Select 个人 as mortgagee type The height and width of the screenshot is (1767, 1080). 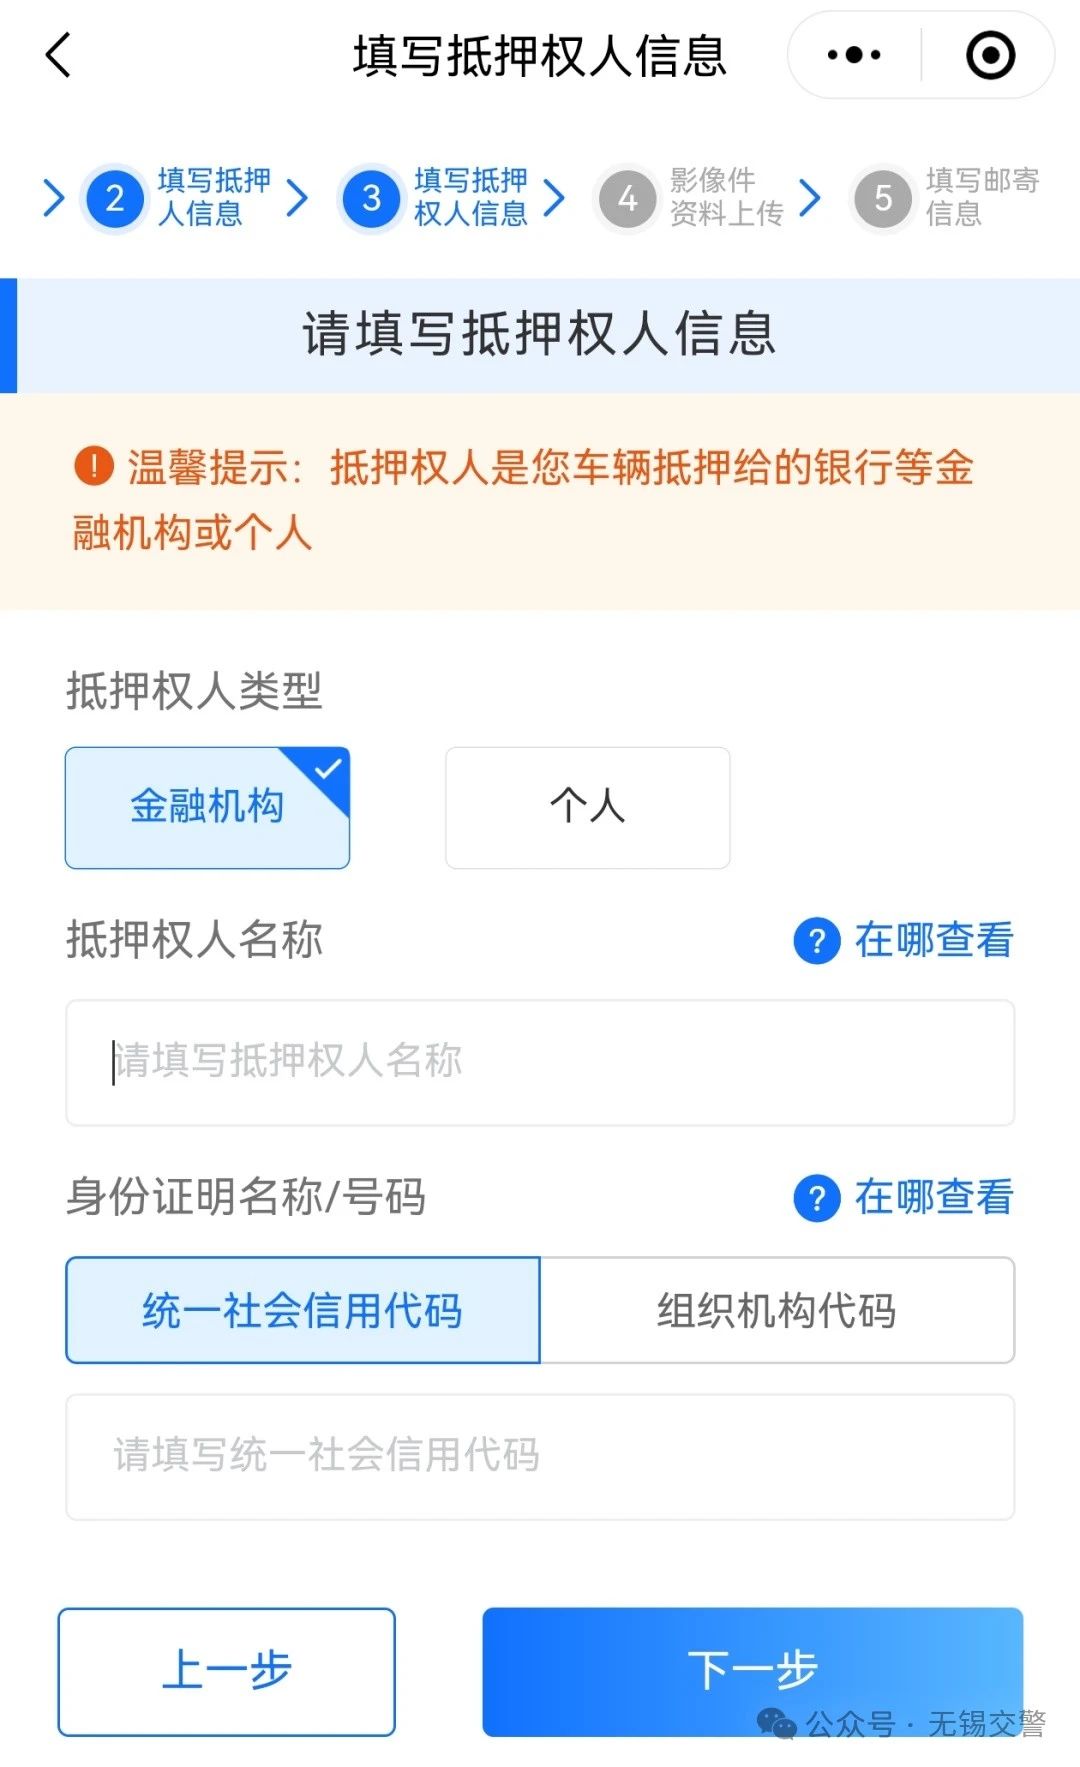587,807
